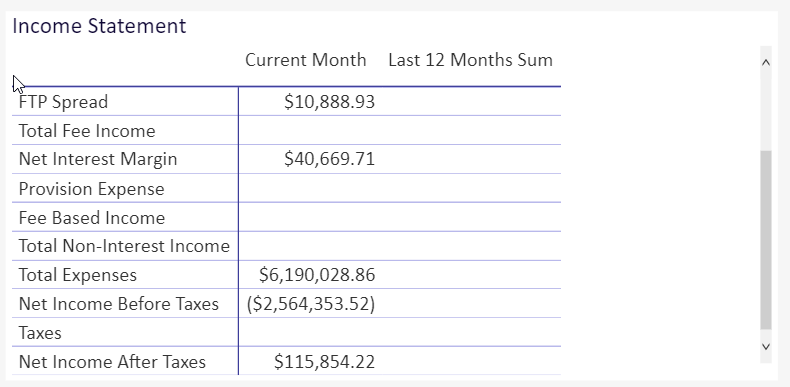Click the scrollbar track above the thumb

pyautogui.click(x=766, y=111)
